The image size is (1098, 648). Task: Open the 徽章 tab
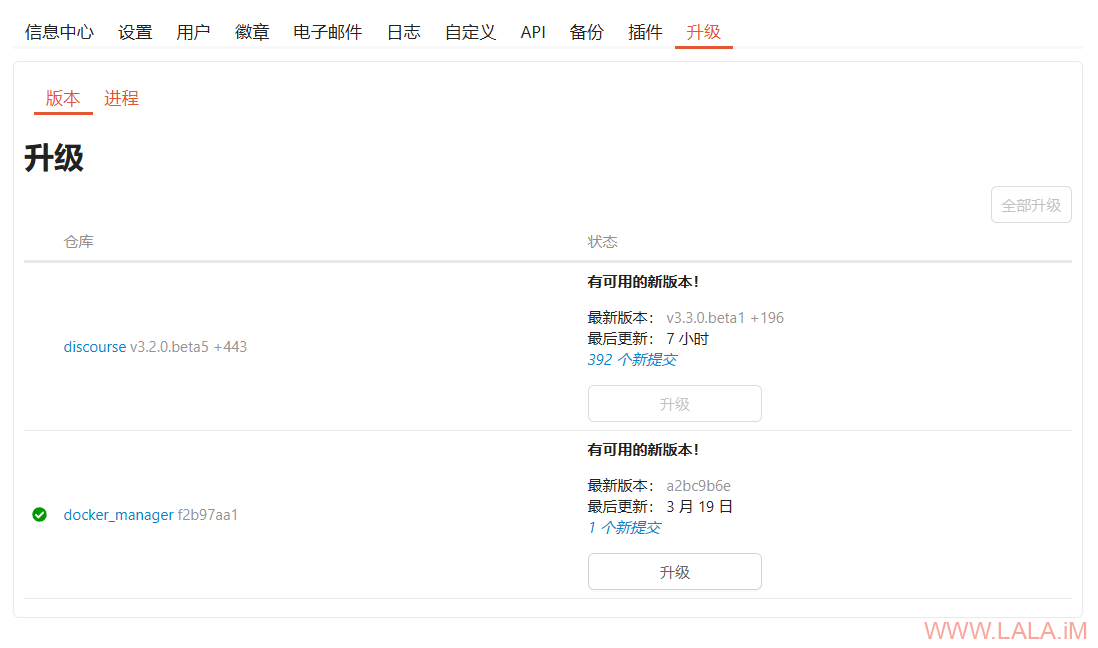(x=252, y=32)
